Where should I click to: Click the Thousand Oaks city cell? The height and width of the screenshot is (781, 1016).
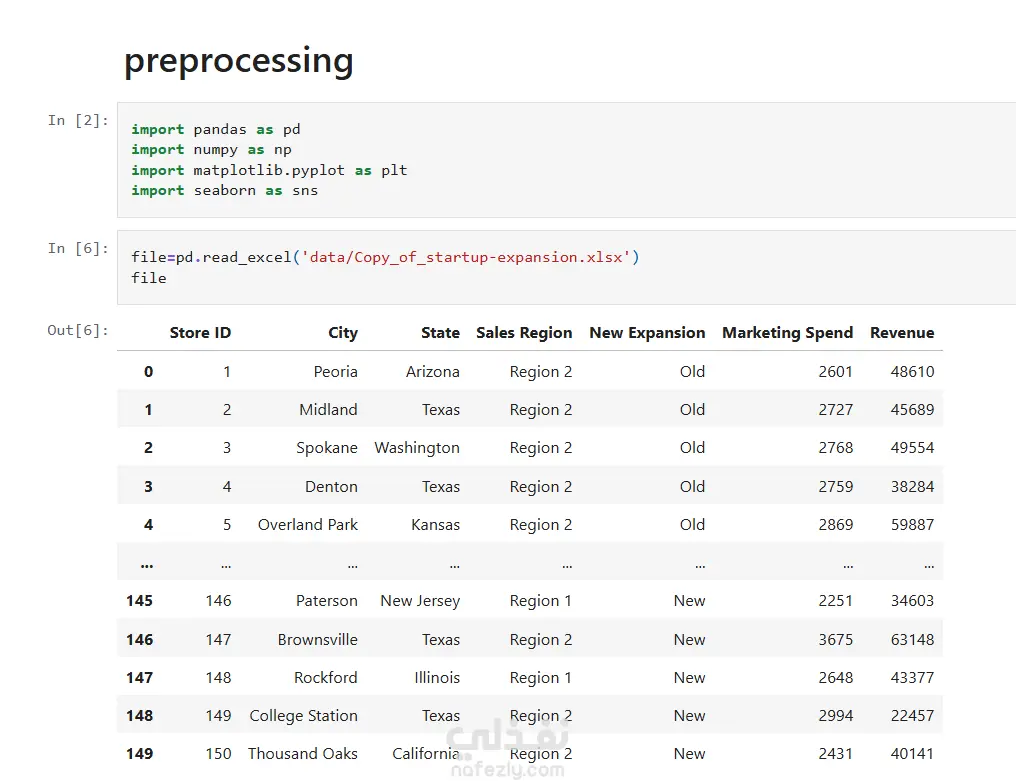tap(303, 754)
